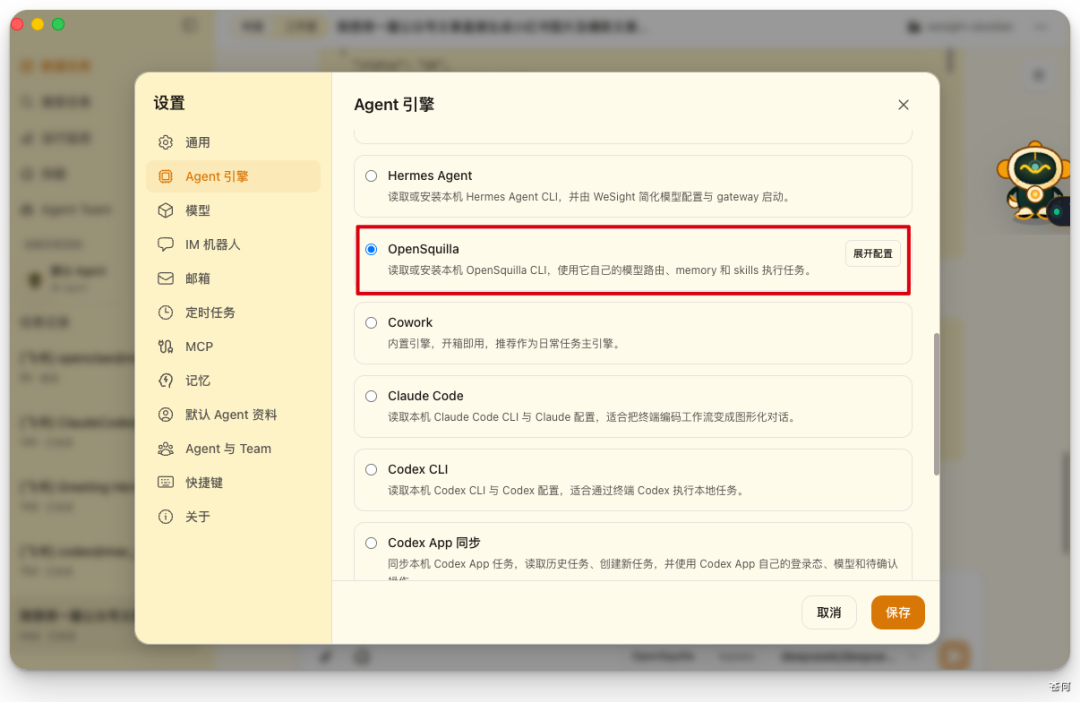
Task: Close the settings dialog with X
Action: [x=903, y=105]
